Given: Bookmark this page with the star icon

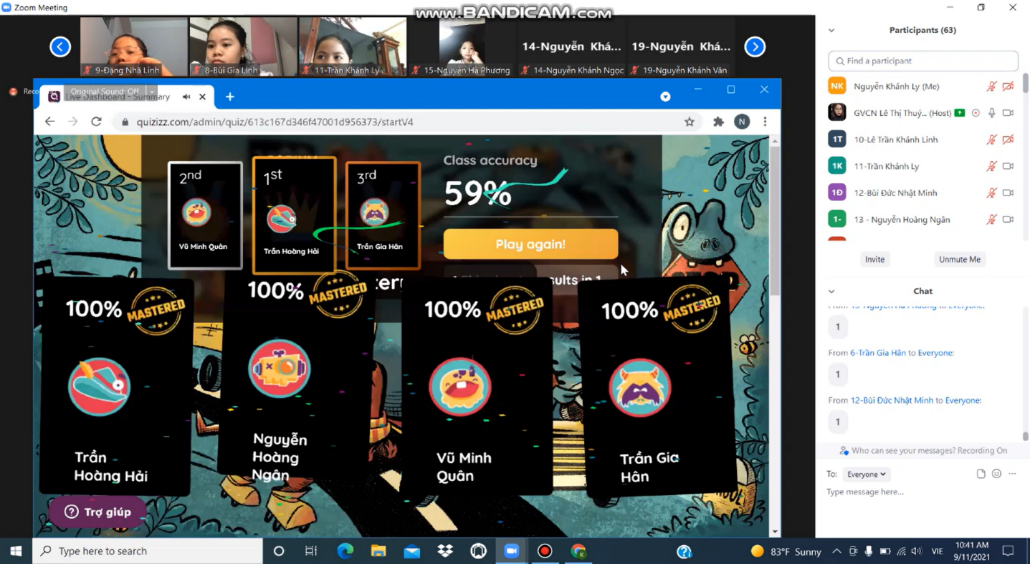Looking at the screenshot, I should 689,121.
